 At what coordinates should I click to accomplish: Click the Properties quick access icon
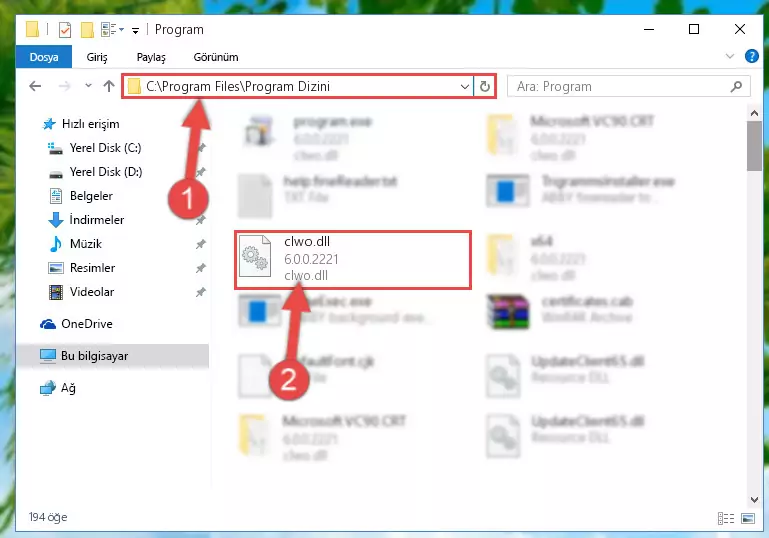click(65, 30)
